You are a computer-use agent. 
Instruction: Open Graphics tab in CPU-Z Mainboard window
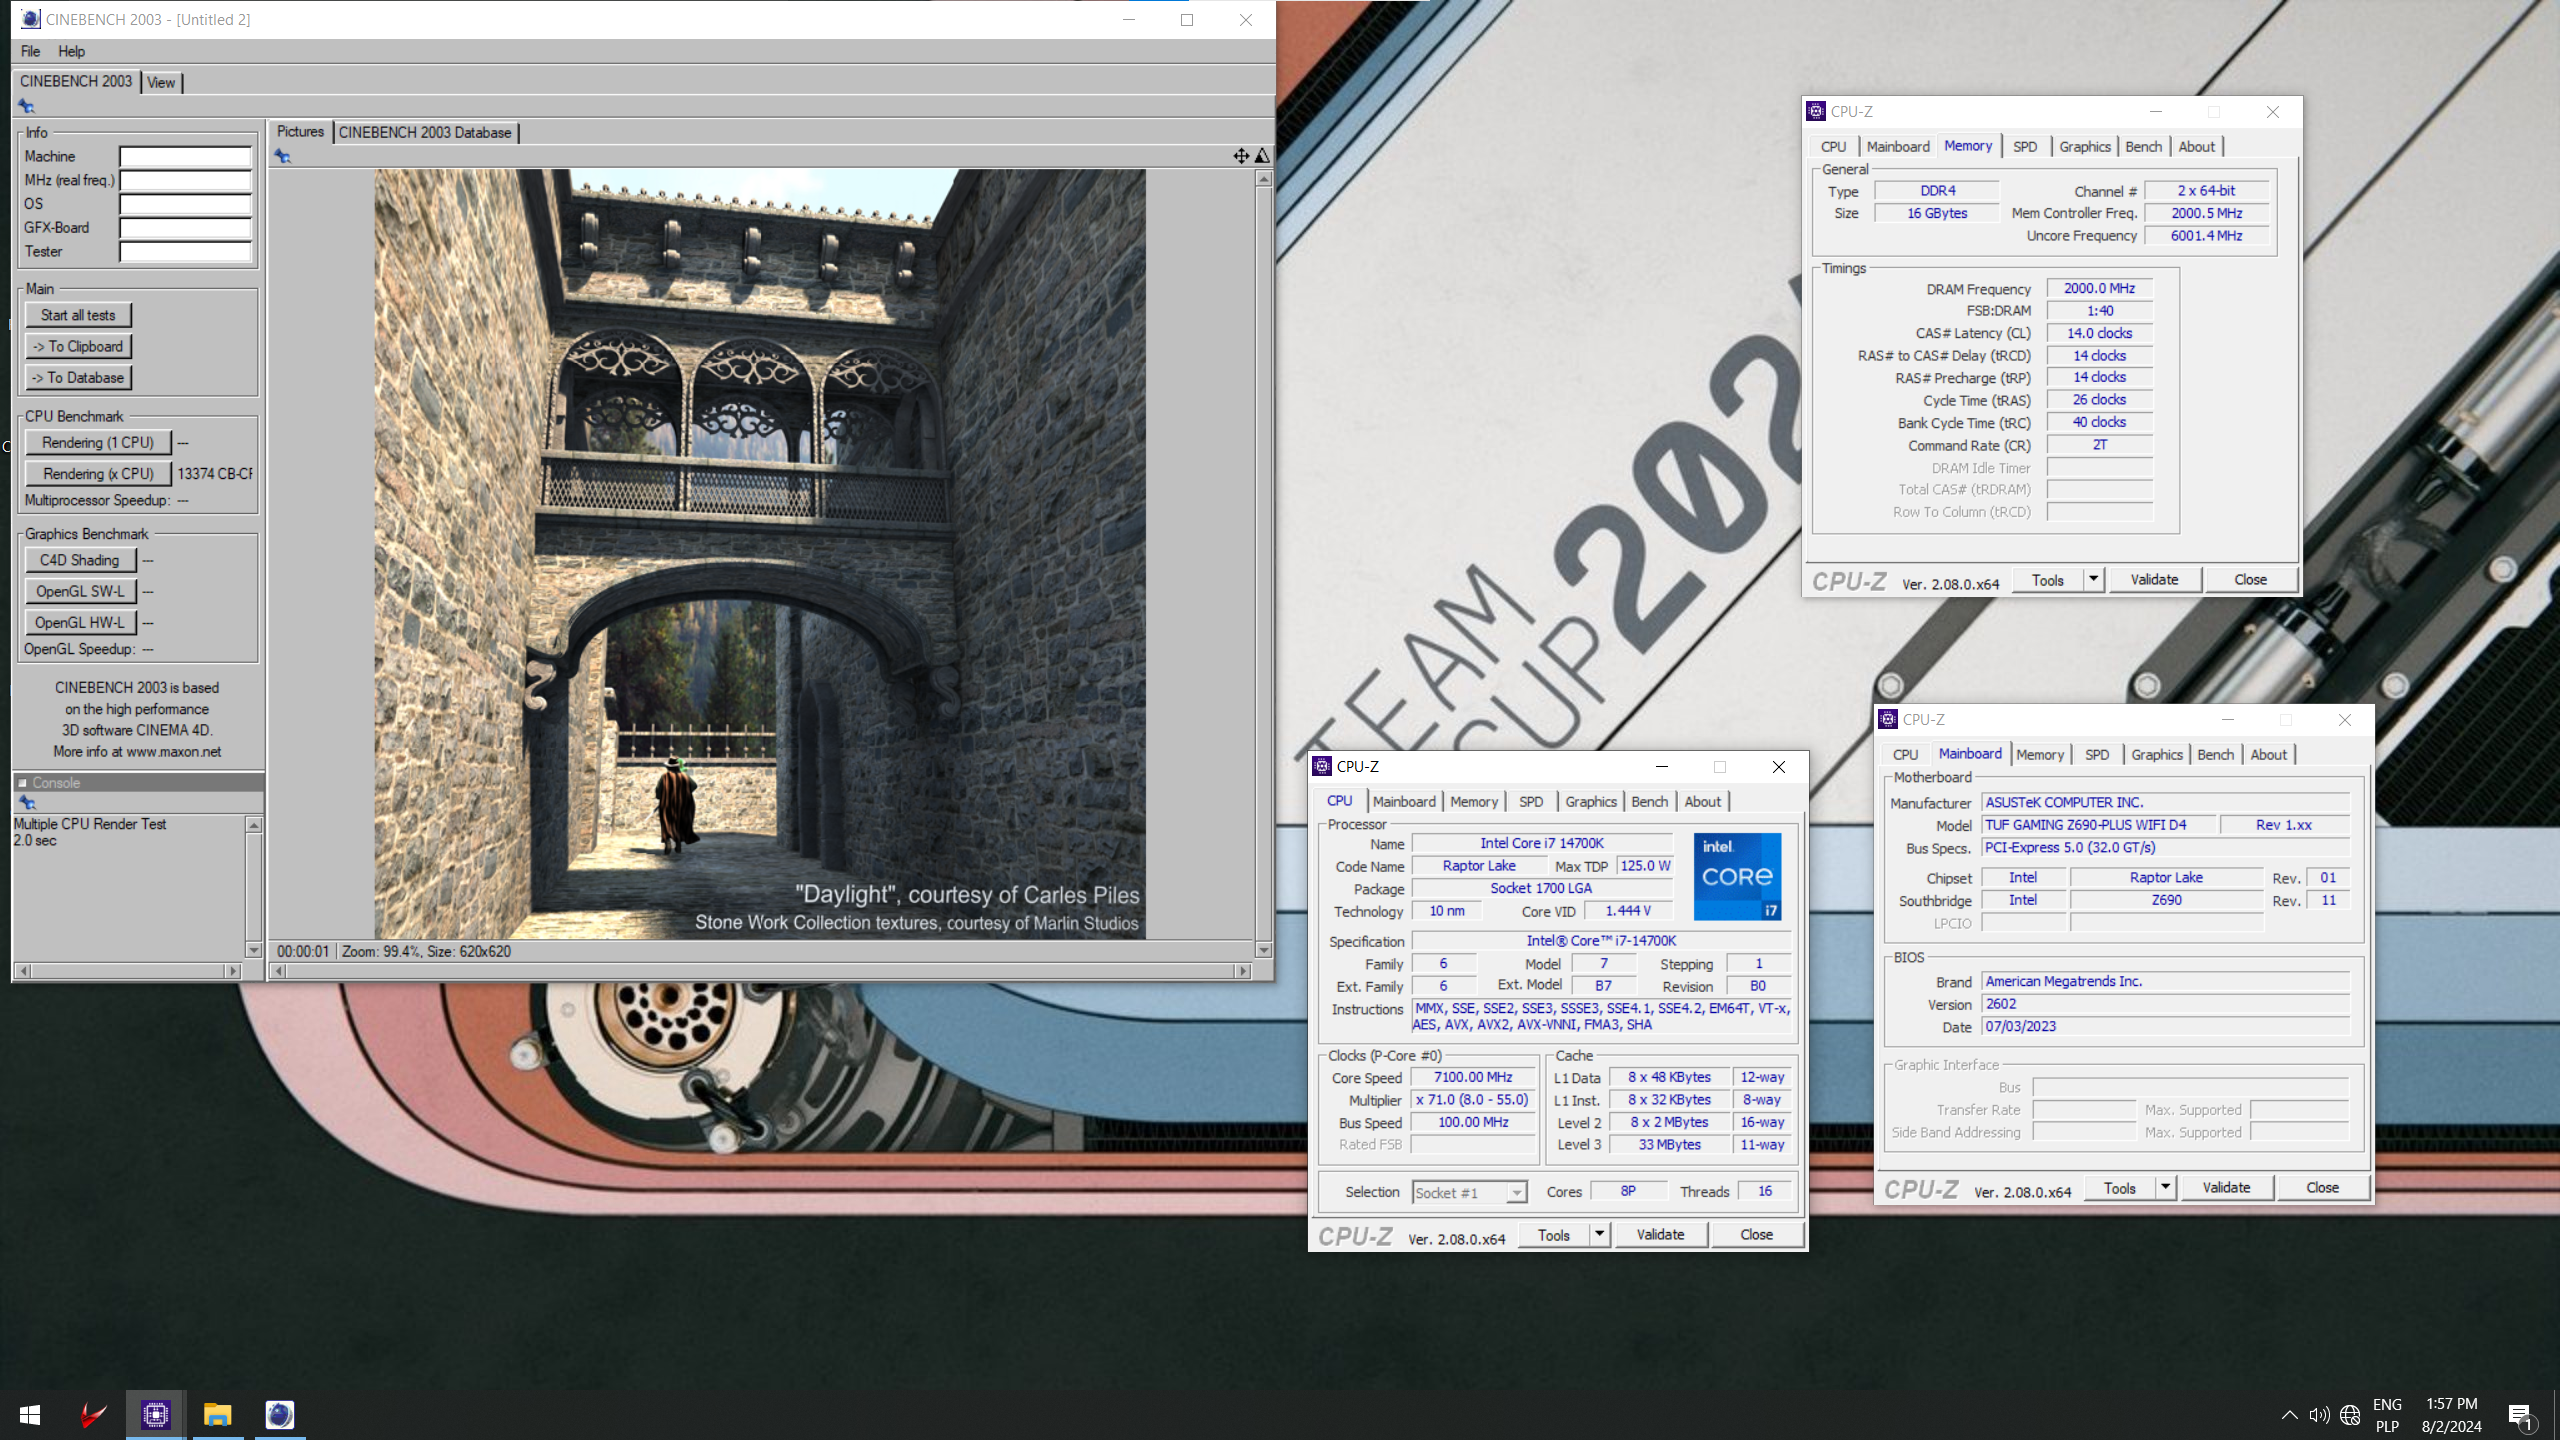pyautogui.click(x=2156, y=754)
